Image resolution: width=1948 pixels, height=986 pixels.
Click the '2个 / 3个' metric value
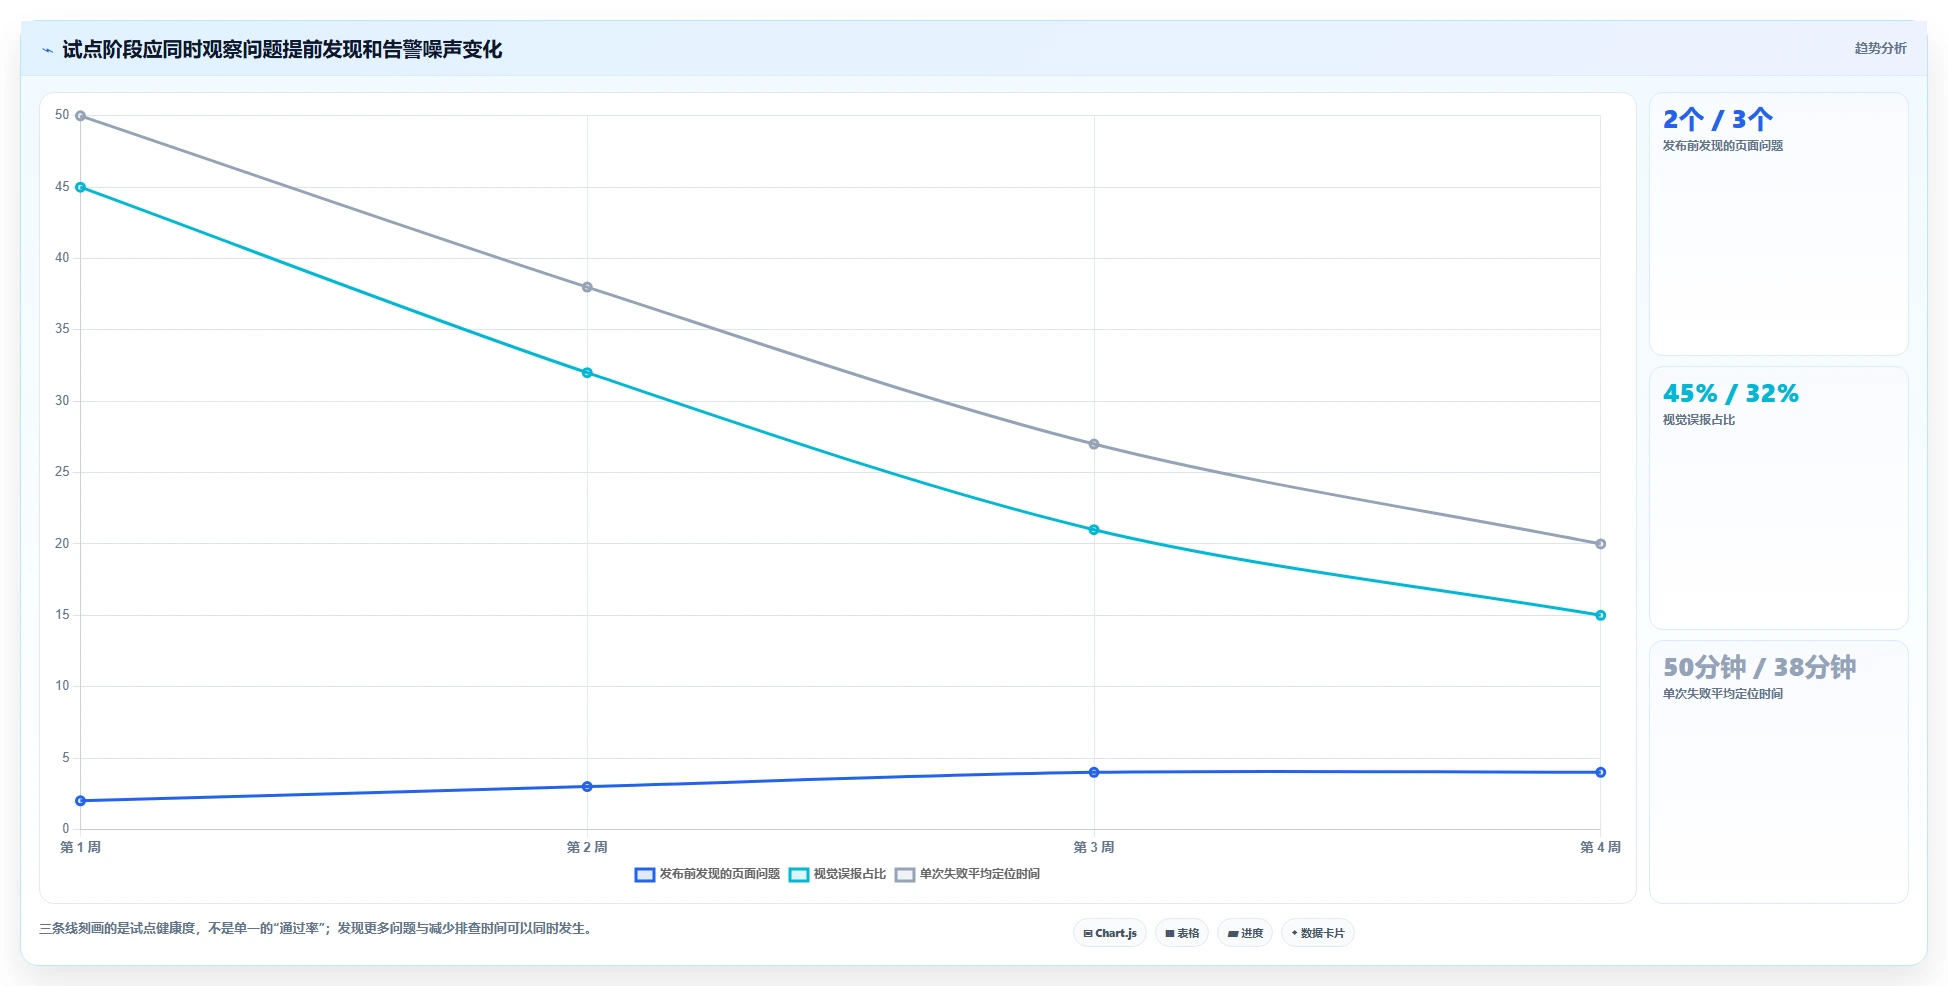[x=1718, y=120]
